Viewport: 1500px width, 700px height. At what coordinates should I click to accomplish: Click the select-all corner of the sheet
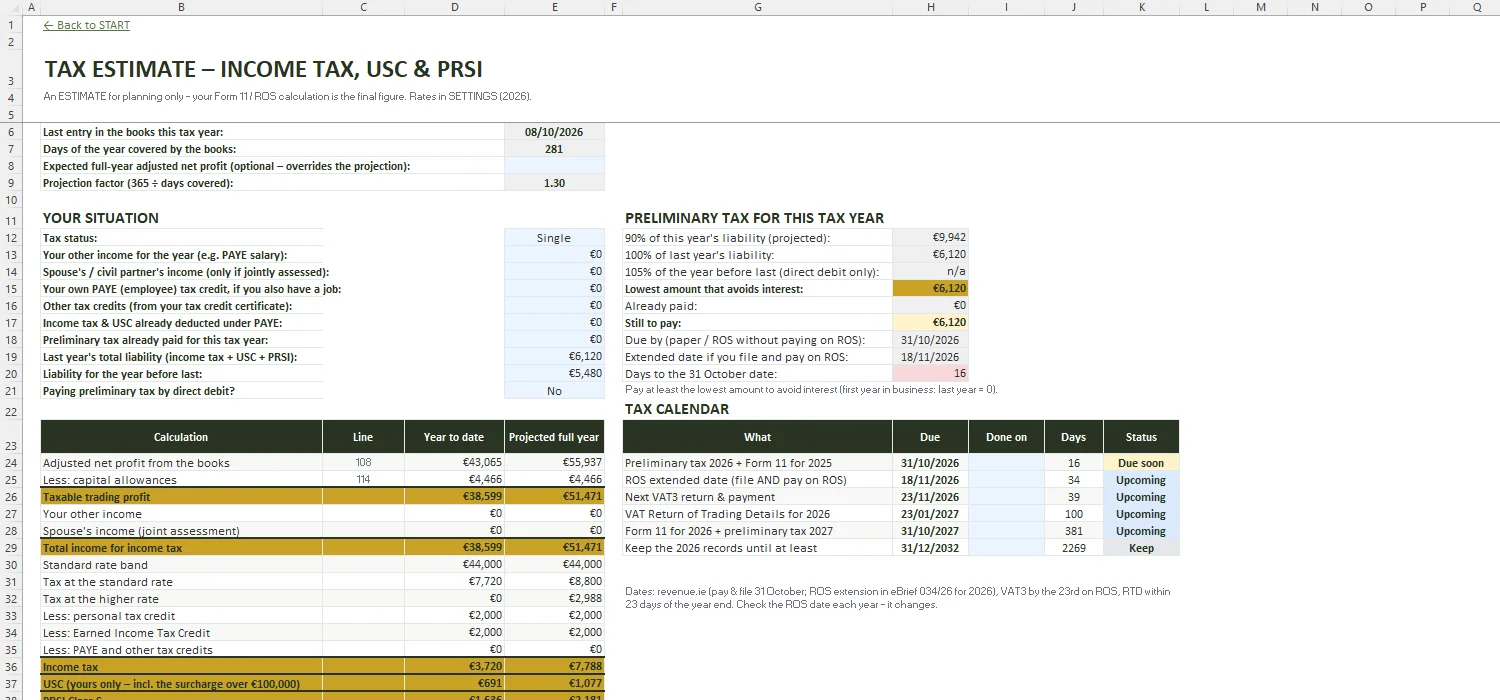click(10, 7)
